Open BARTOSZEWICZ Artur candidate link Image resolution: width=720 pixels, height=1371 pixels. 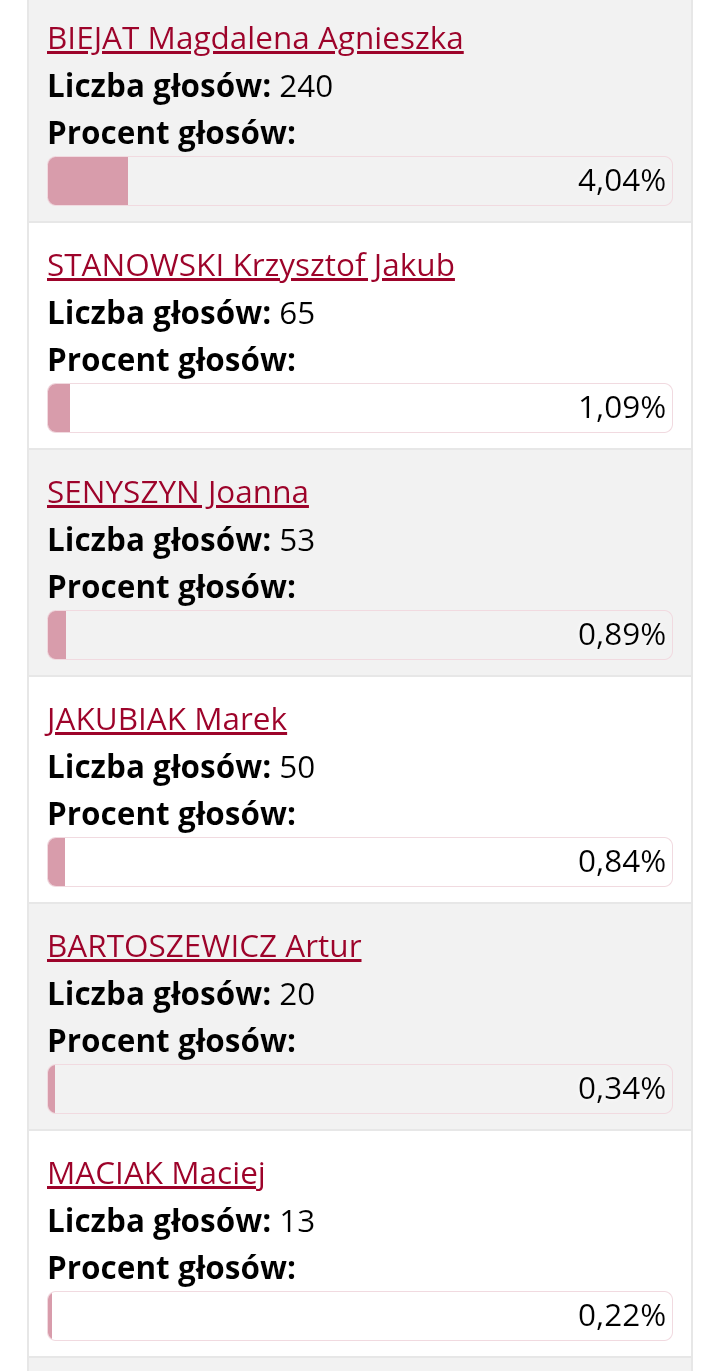pyautogui.click(x=204, y=947)
